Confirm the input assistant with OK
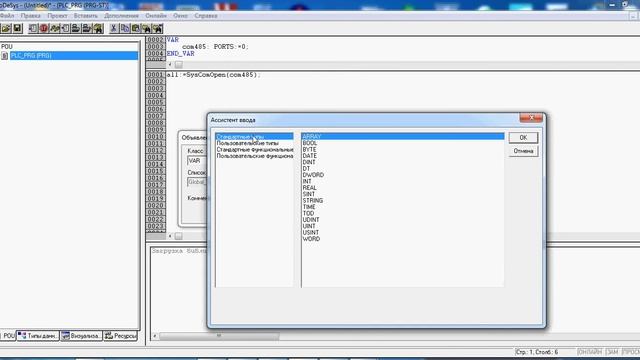 point(523,138)
